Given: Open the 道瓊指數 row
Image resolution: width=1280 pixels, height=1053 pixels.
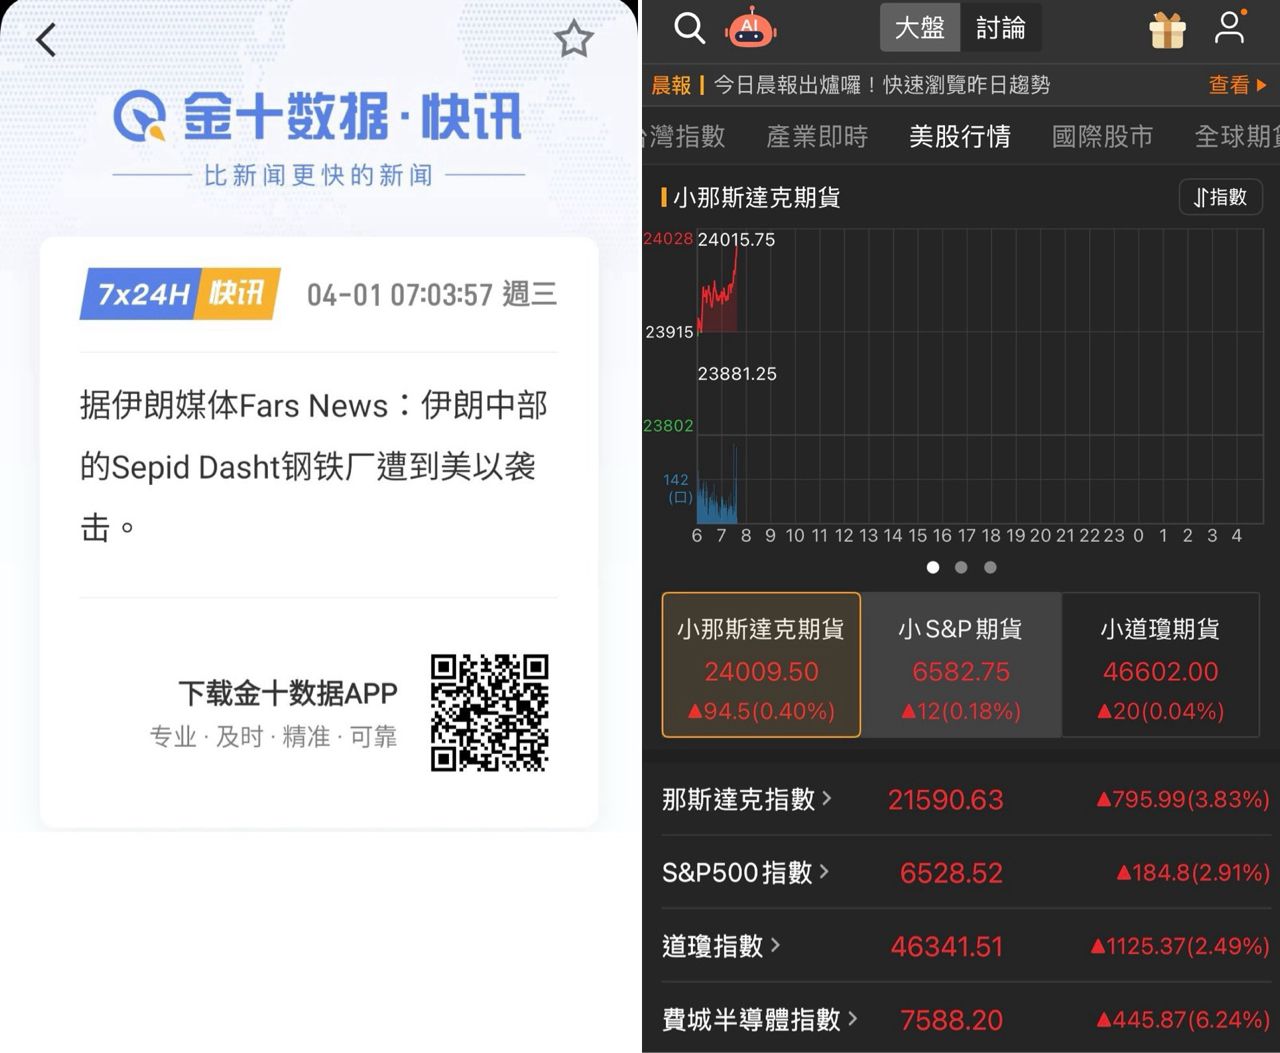Looking at the screenshot, I should [720, 946].
